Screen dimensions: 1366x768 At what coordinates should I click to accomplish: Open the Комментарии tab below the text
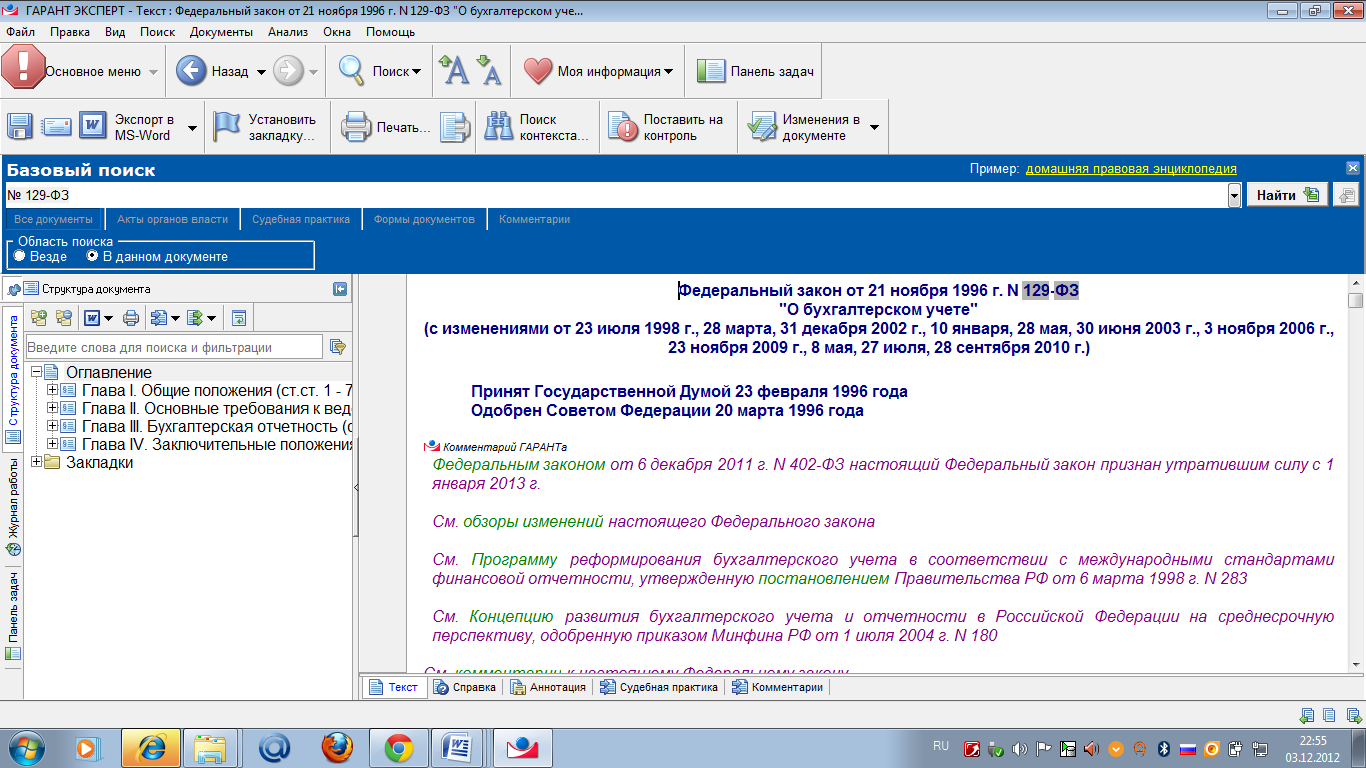pyautogui.click(x=778, y=687)
